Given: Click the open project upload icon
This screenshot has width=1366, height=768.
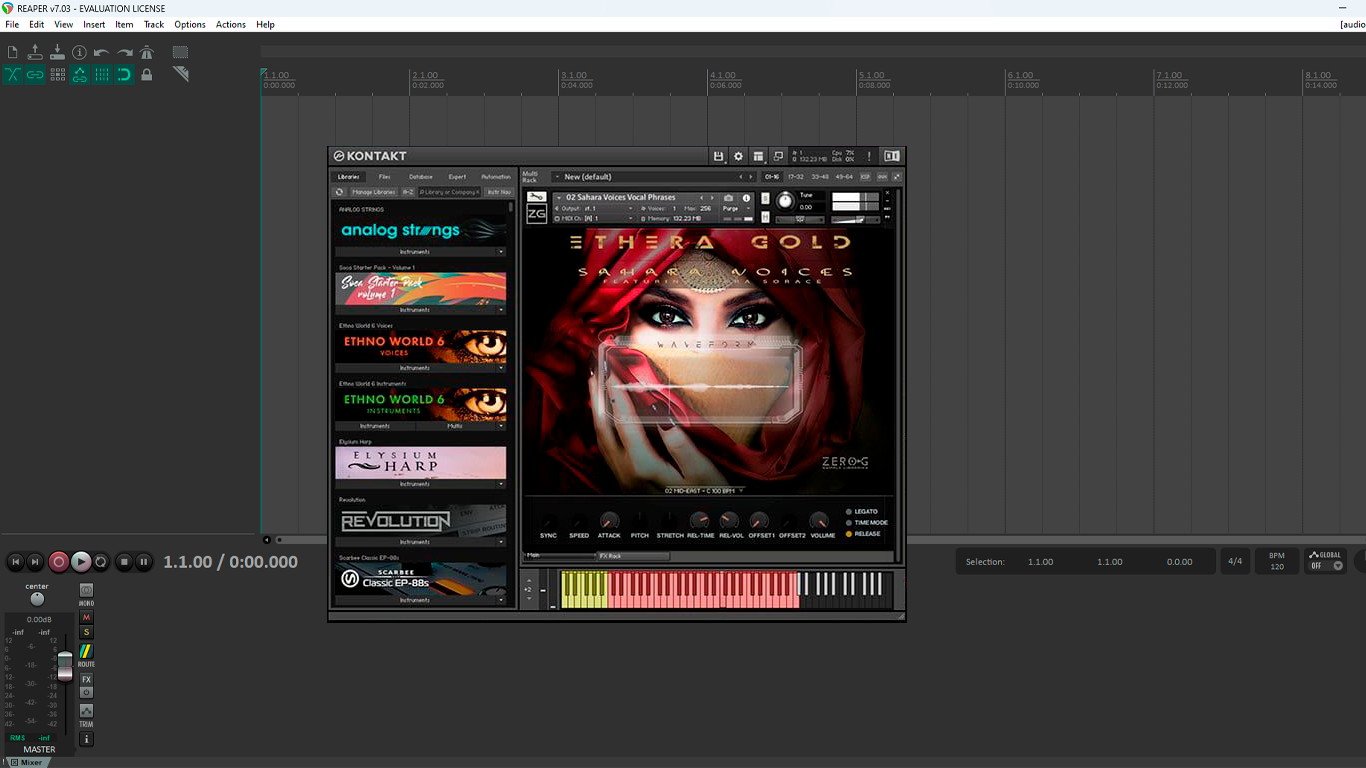Looking at the screenshot, I should (35, 52).
